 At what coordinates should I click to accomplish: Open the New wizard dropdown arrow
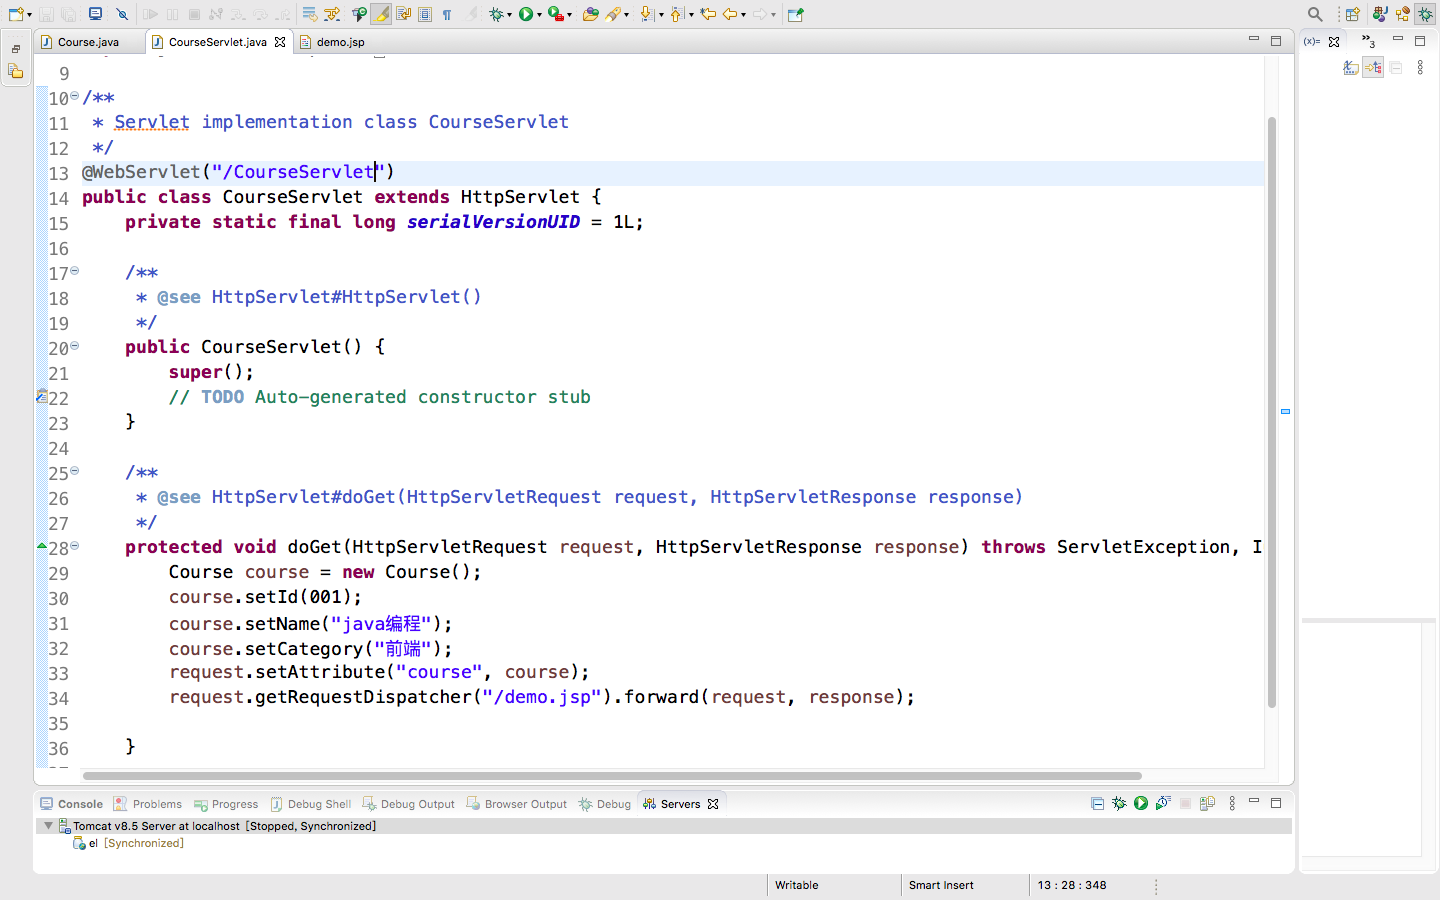tap(29, 15)
